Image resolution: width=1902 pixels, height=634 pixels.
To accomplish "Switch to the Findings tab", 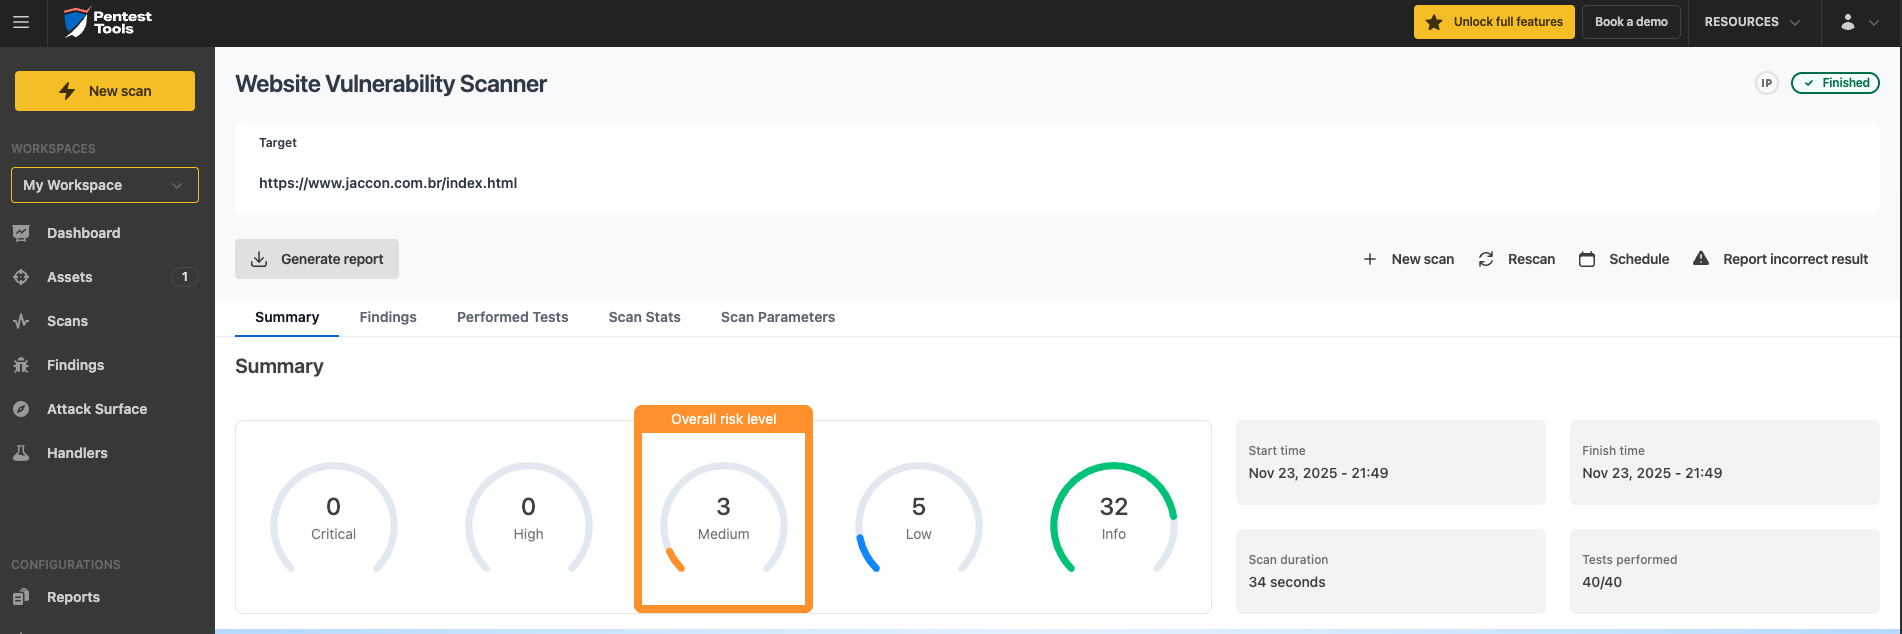I will pos(388,317).
